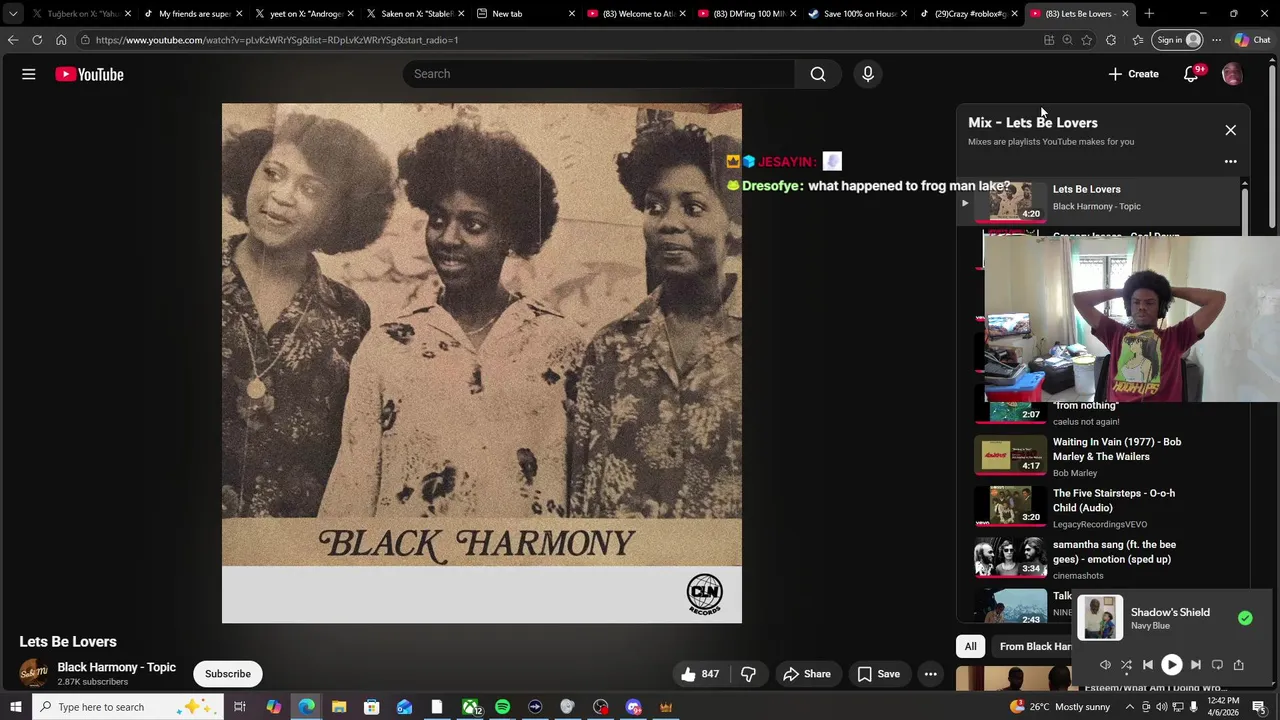This screenshot has width=1280, height=720.
Task: Reload the YouTube page
Action: [37, 40]
